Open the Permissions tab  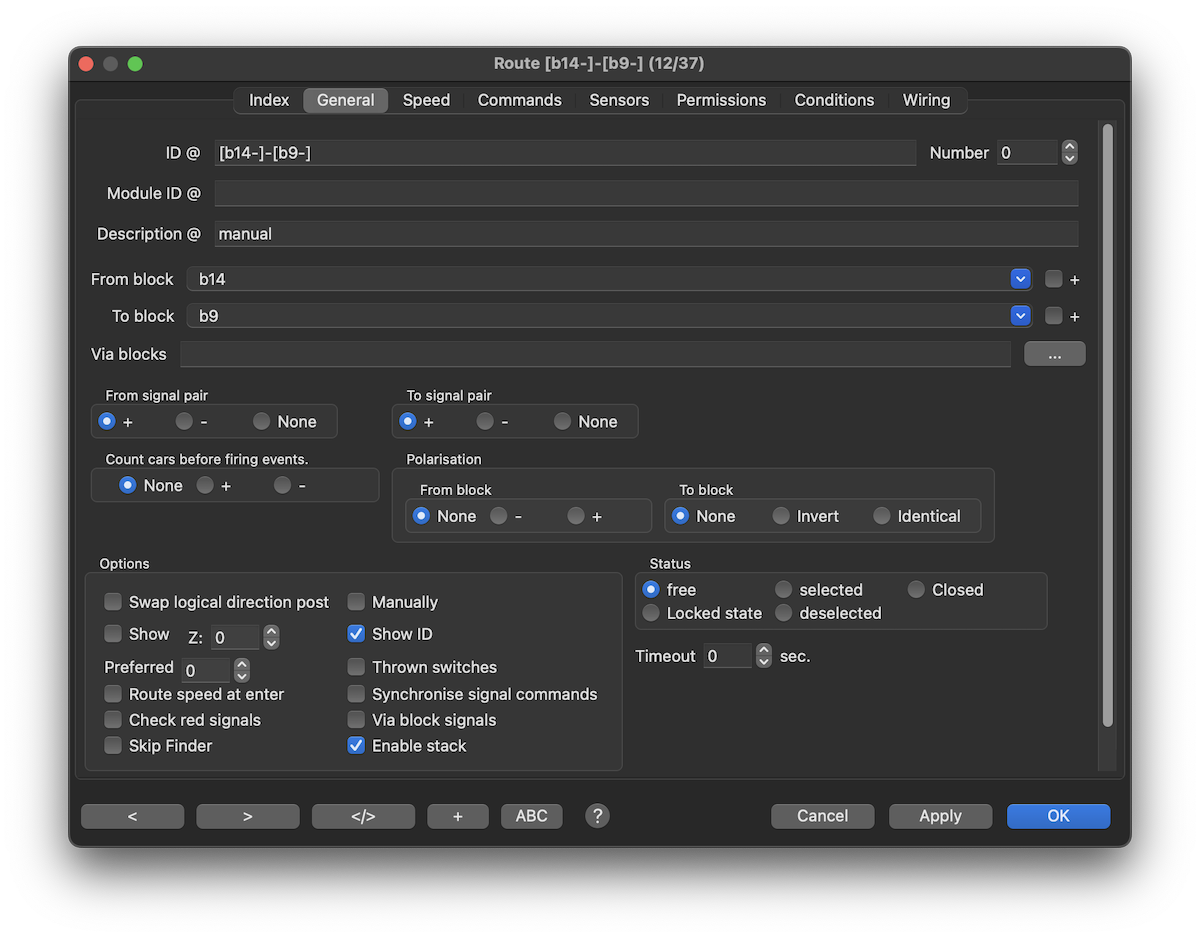721,100
